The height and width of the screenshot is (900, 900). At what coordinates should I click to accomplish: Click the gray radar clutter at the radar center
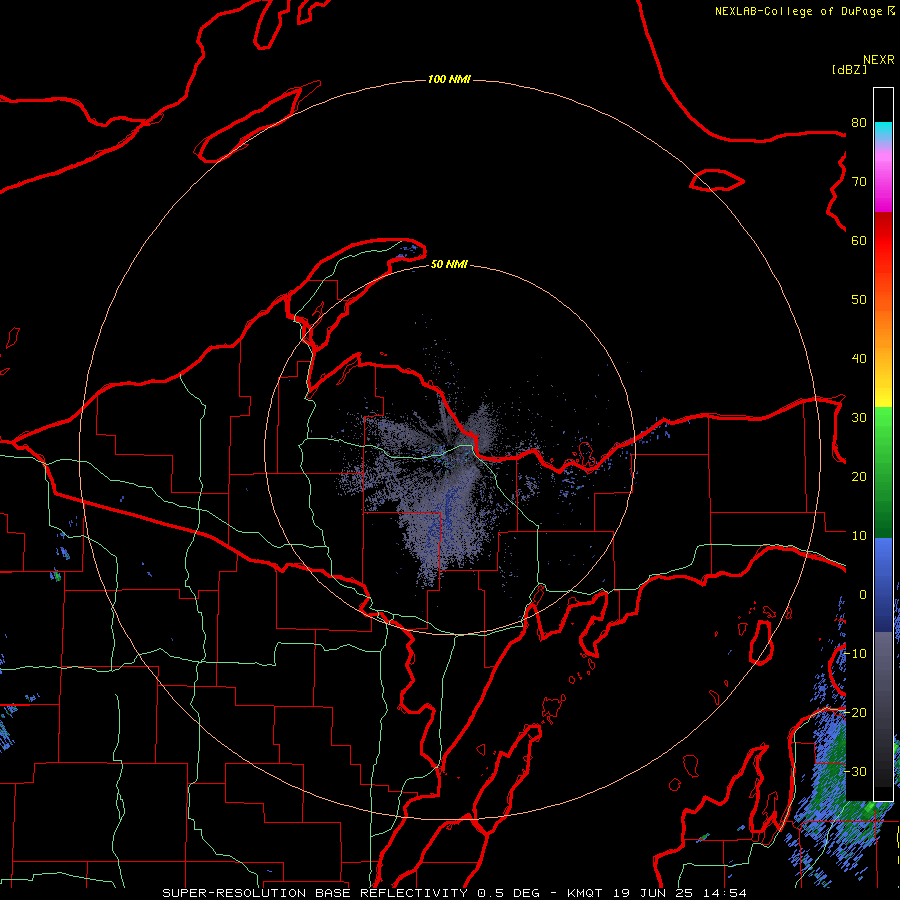[x=442, y=482]
